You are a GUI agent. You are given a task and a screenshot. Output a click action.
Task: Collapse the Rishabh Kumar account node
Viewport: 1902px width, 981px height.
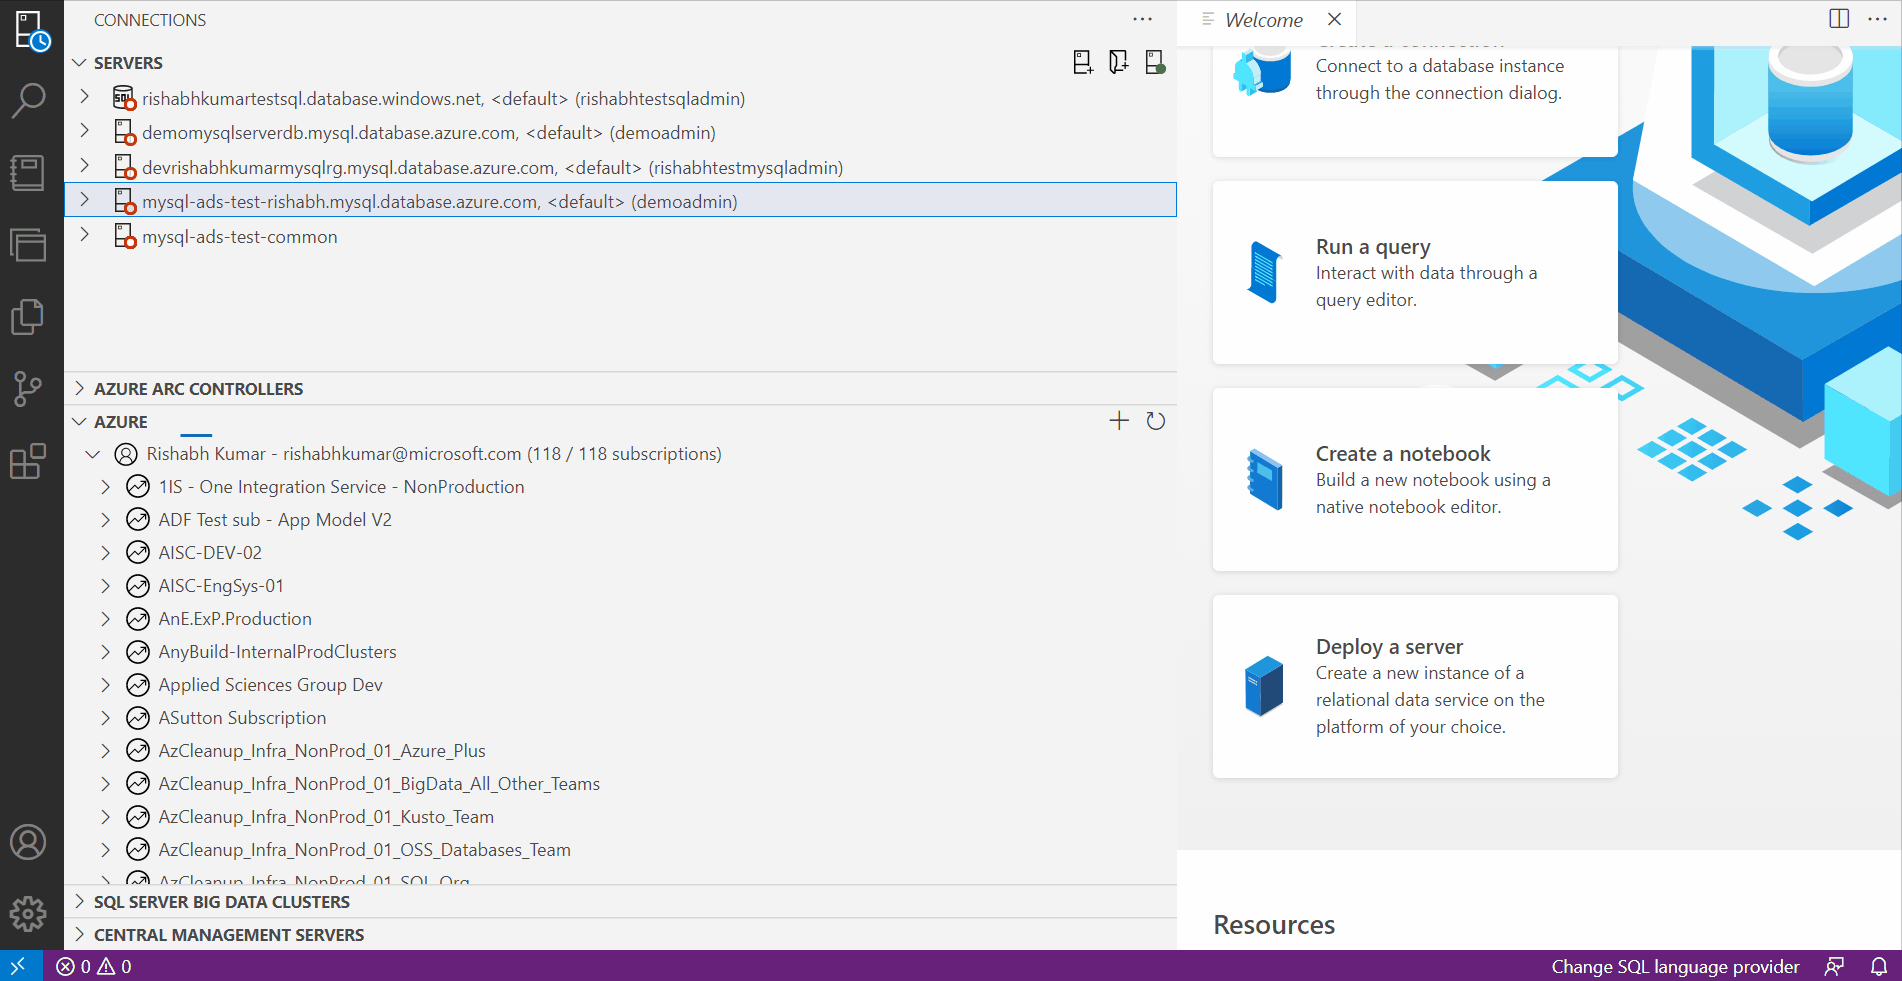point(93,454)
